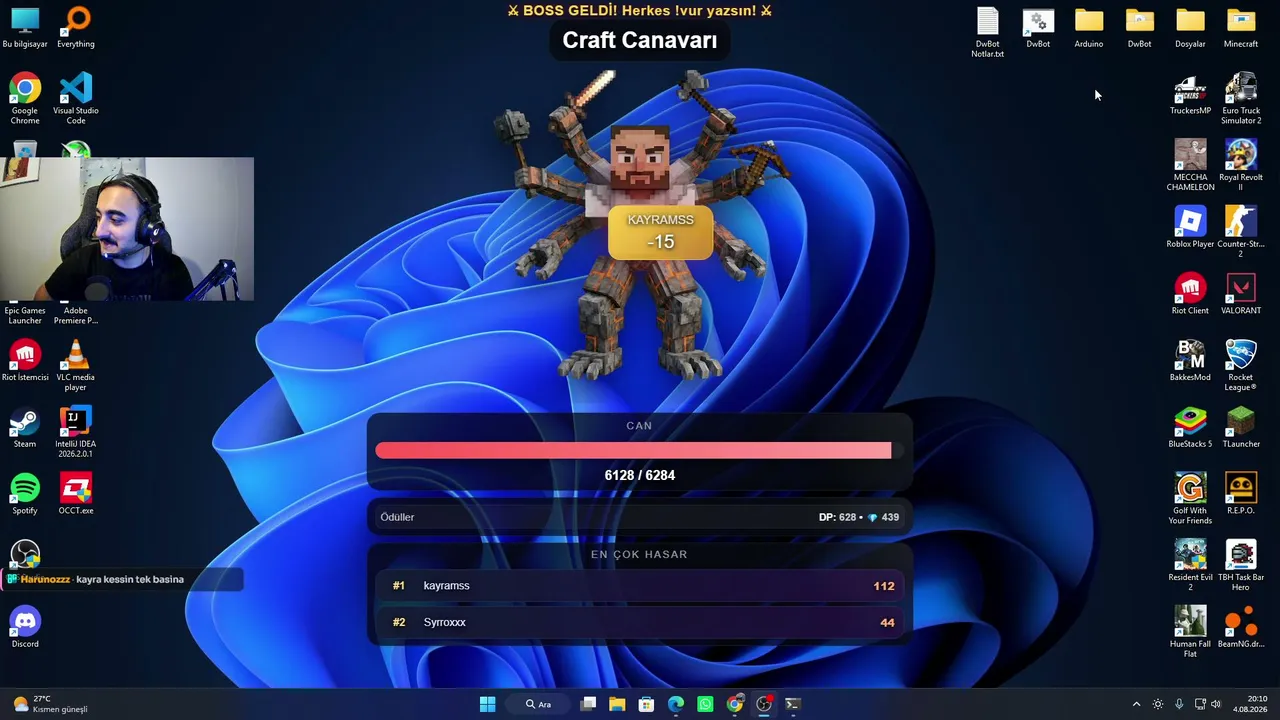Screen dimensions: 1280x720
Task: Open the Windows Start menu
Action: point(487,704)
